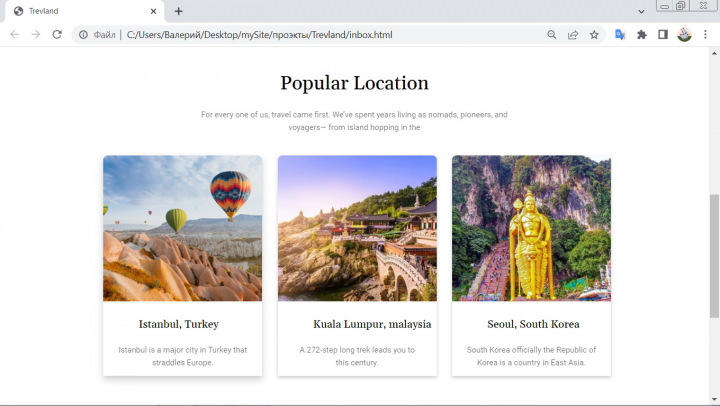Select the 'Seoul, South Korea' card title
The height and width of the screenshot is (406, 720).
[x=533, y=324]
